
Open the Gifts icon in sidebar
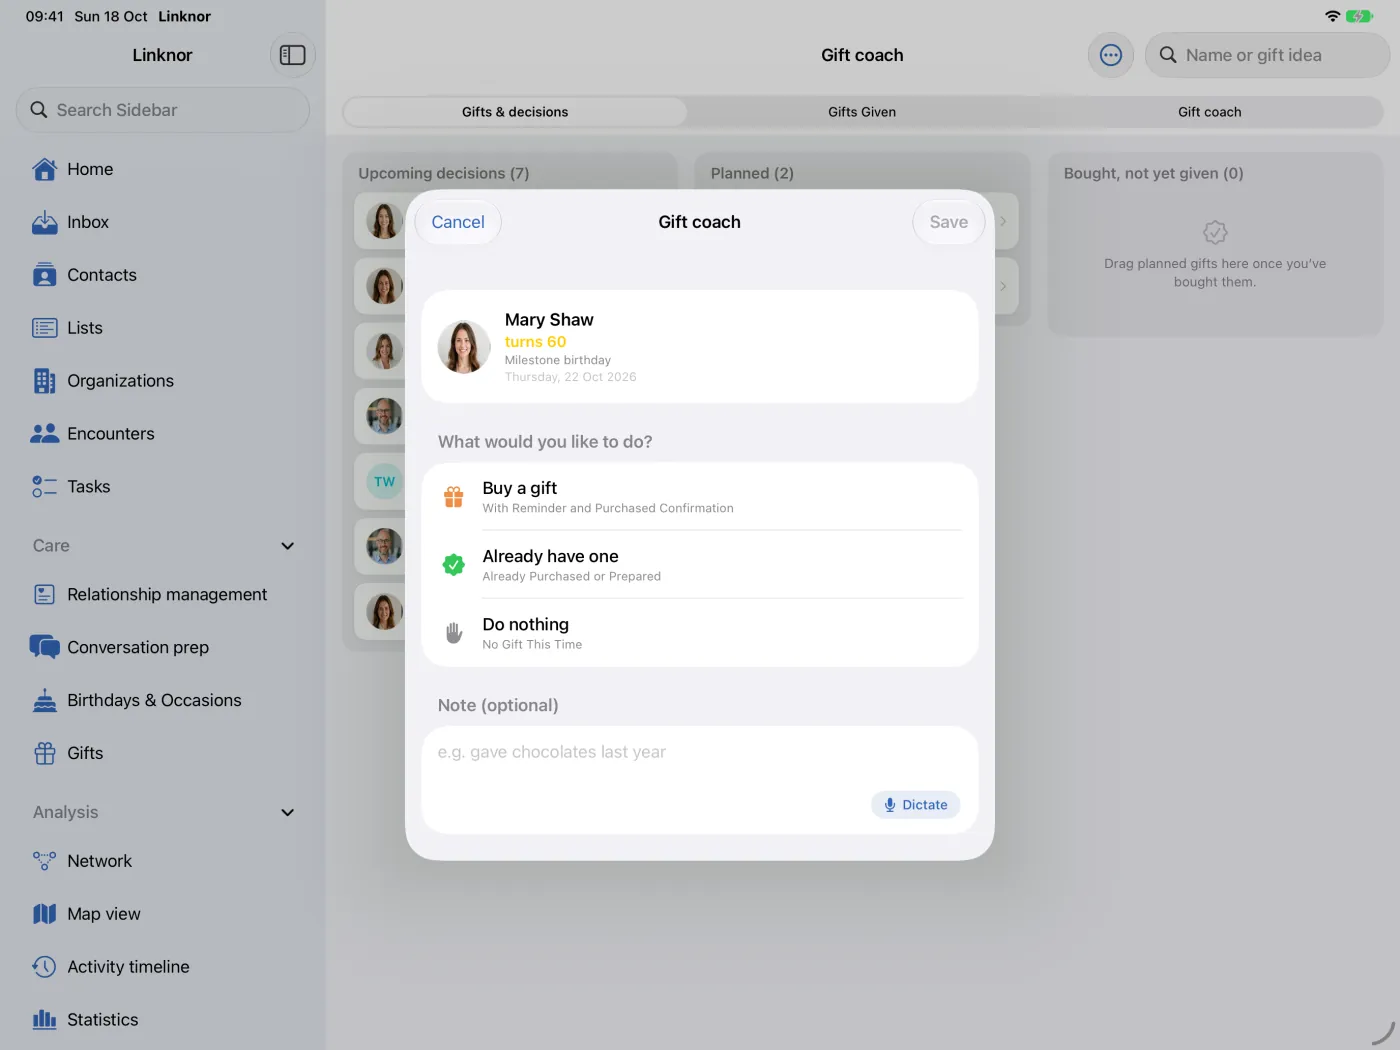pos(45,753)
